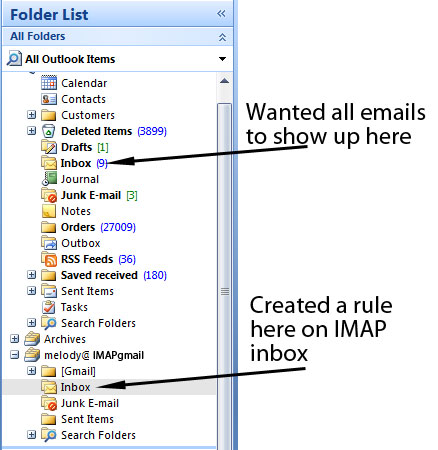
Task: Open the Outbox folder icon
Action: coord(49,243)
